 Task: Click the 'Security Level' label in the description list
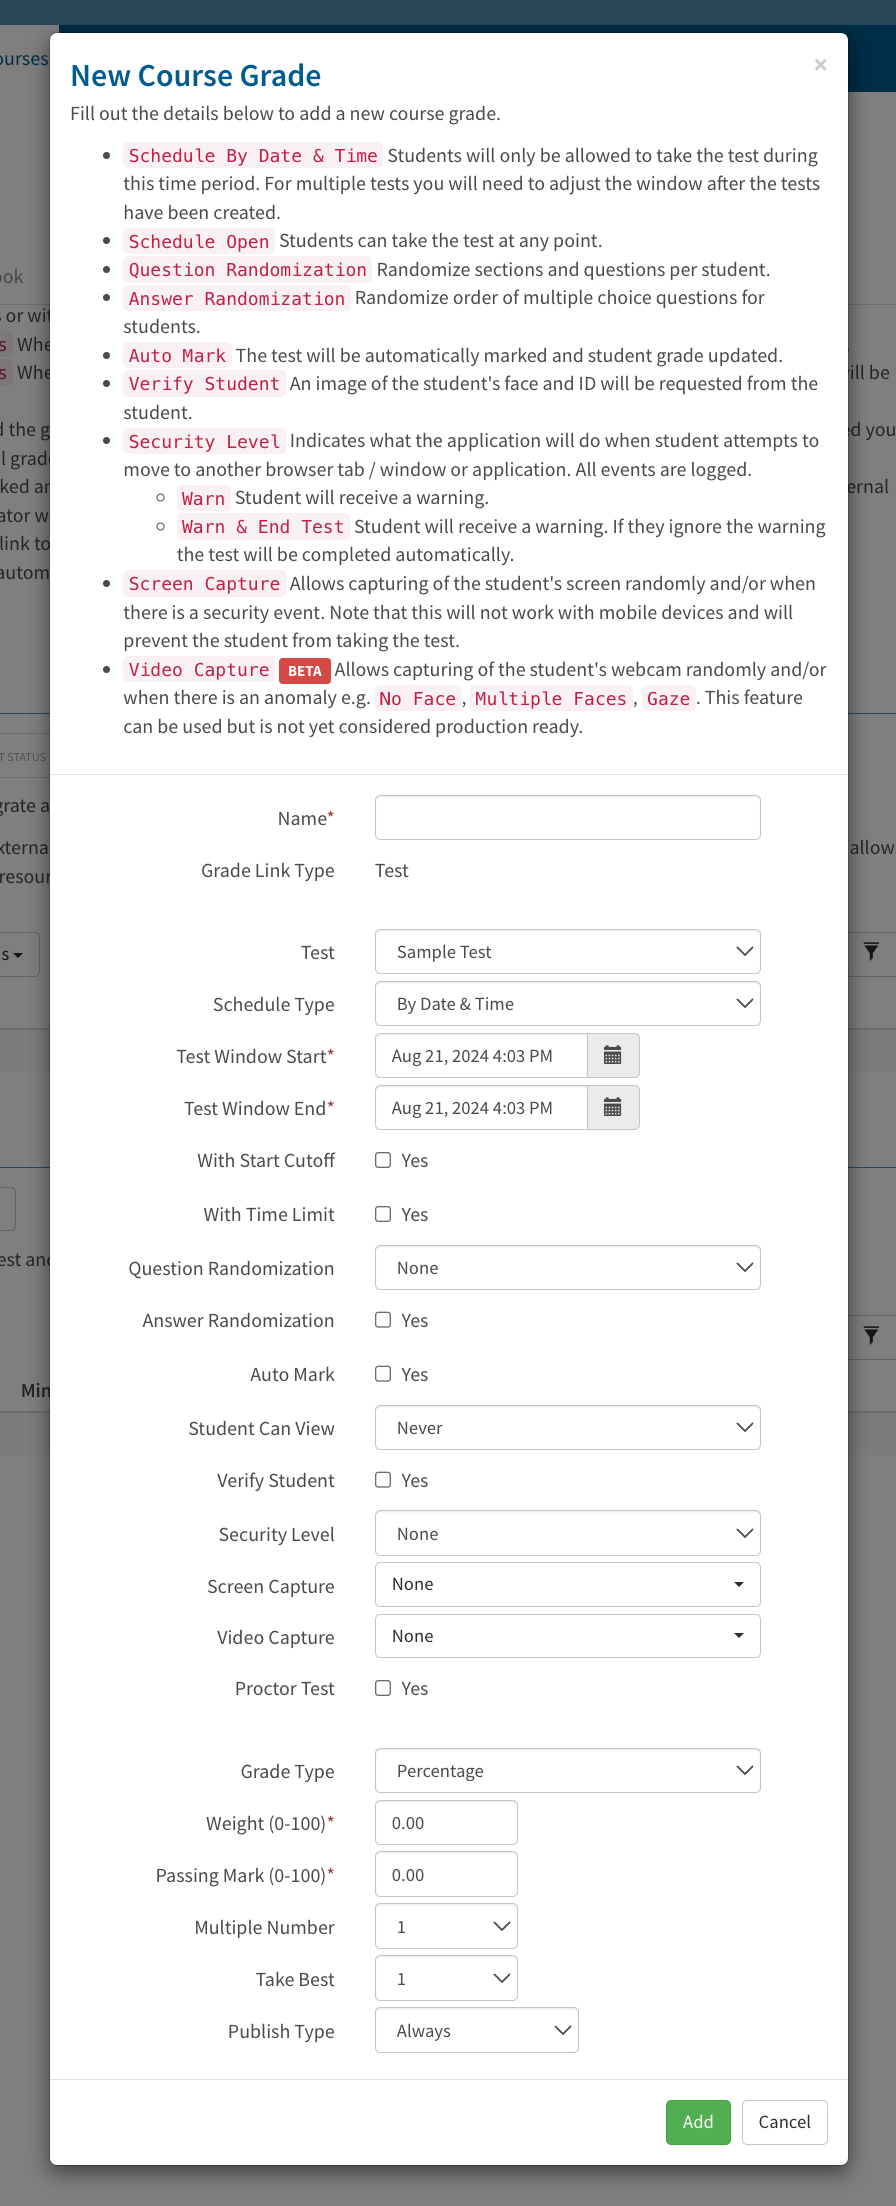point(204,442)
